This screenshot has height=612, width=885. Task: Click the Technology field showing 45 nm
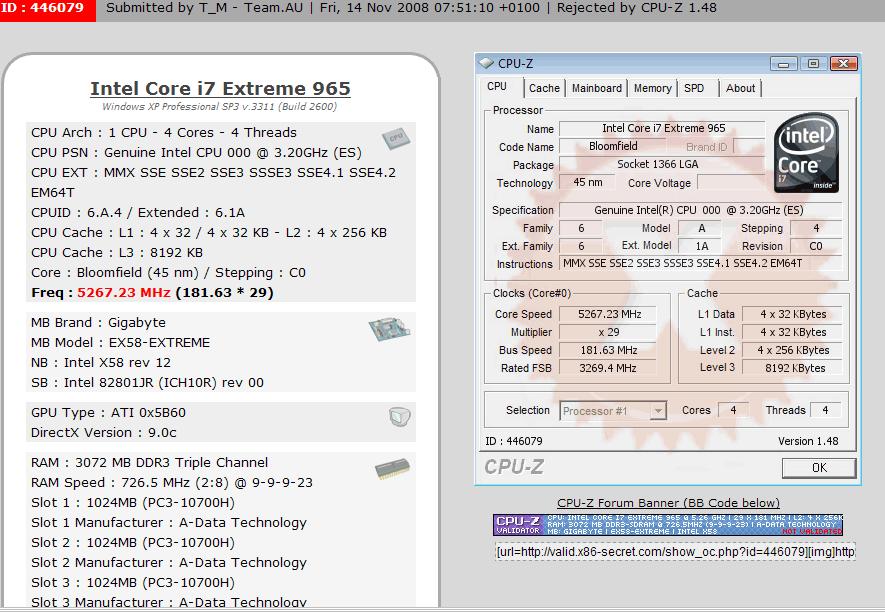click(x=588, y=182)
